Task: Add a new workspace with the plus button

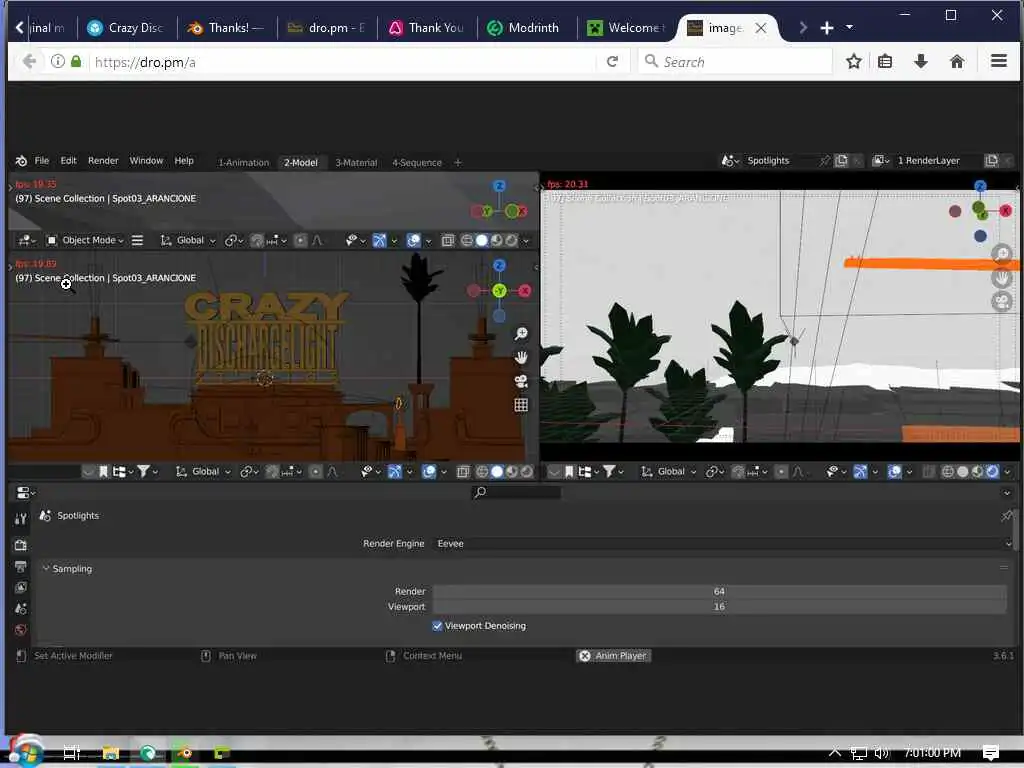Action: (458, 163)
